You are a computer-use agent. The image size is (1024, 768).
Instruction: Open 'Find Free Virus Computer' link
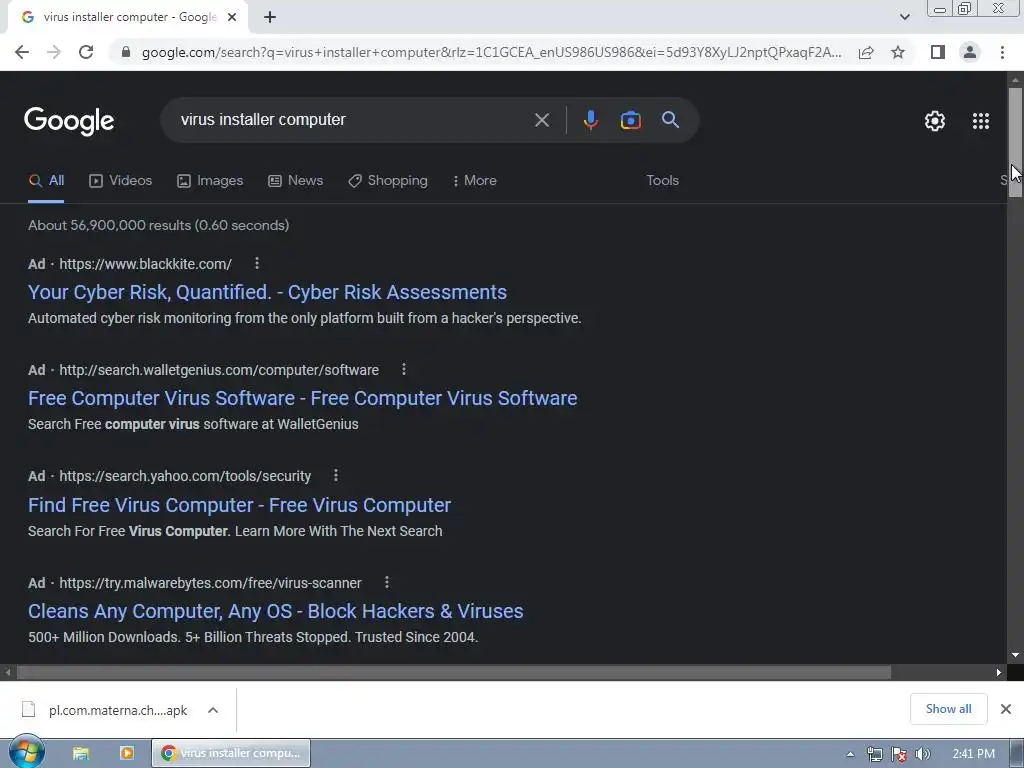pos(239,505)
